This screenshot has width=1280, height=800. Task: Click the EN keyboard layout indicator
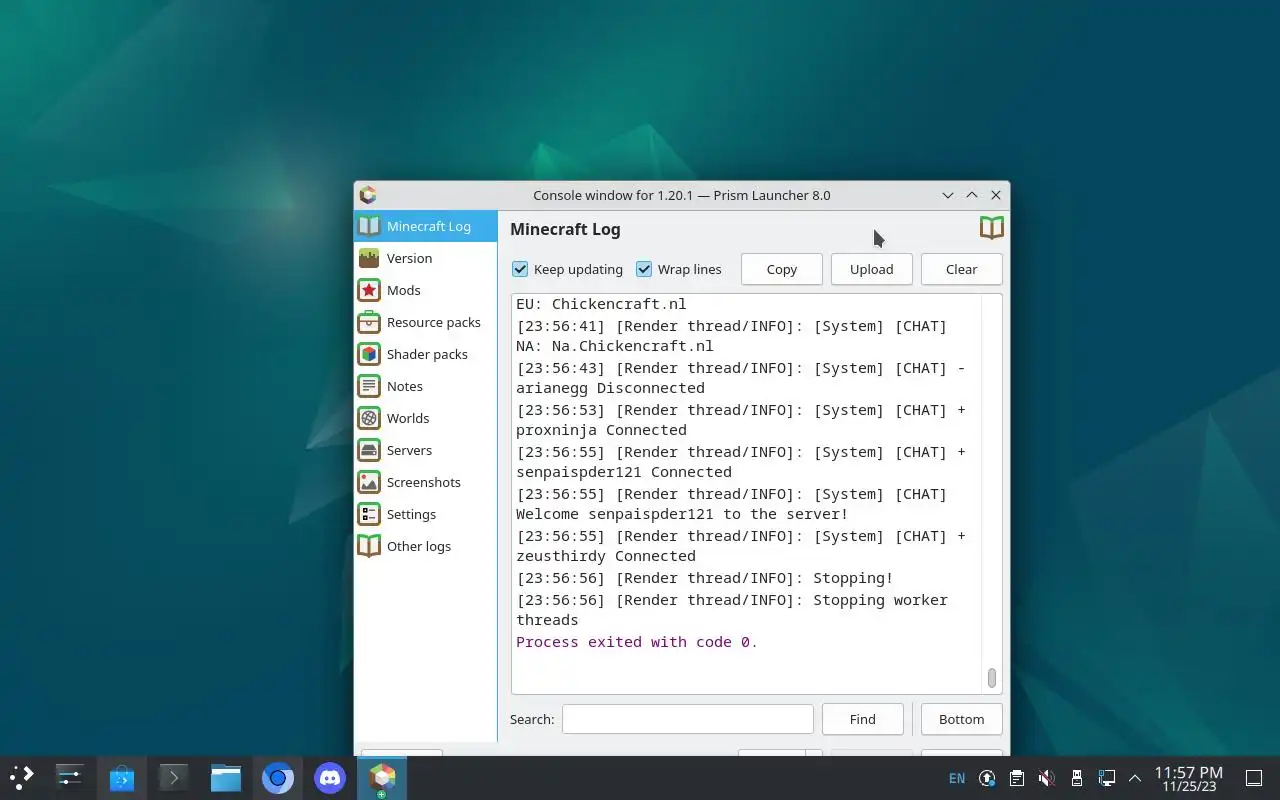(957, 778)
